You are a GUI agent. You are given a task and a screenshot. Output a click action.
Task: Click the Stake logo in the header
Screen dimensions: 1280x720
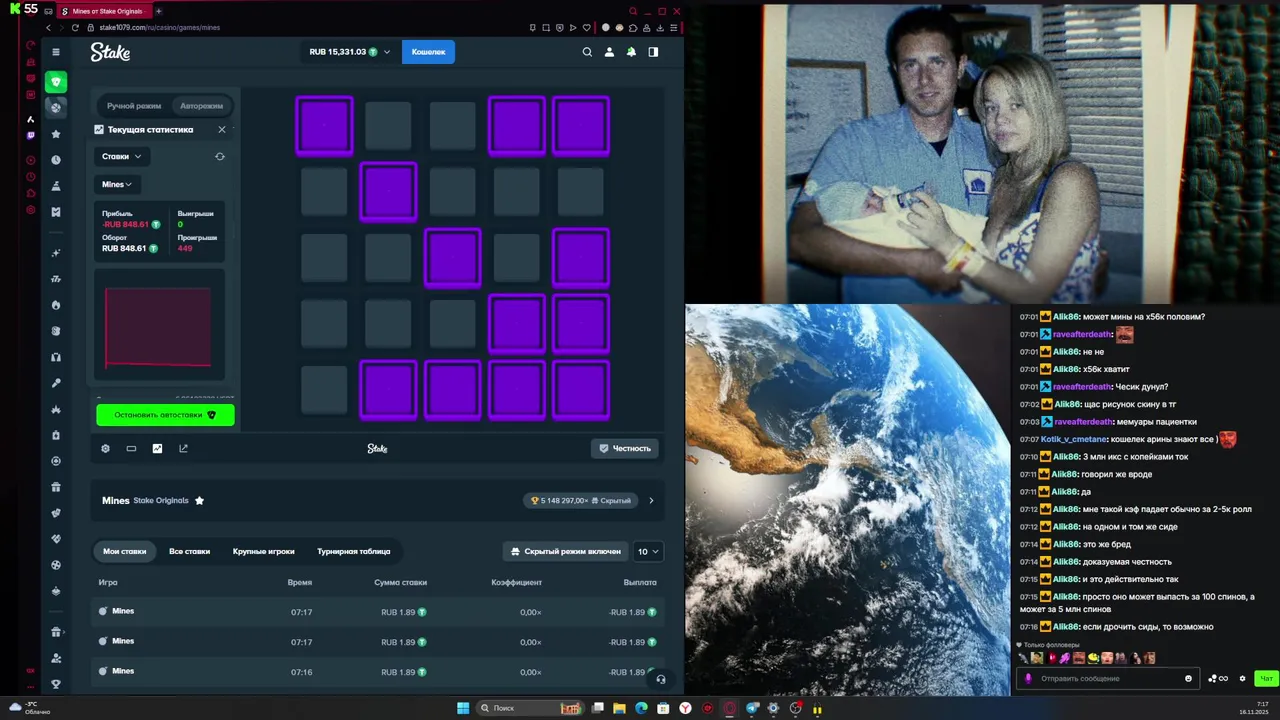coord(110,52)
